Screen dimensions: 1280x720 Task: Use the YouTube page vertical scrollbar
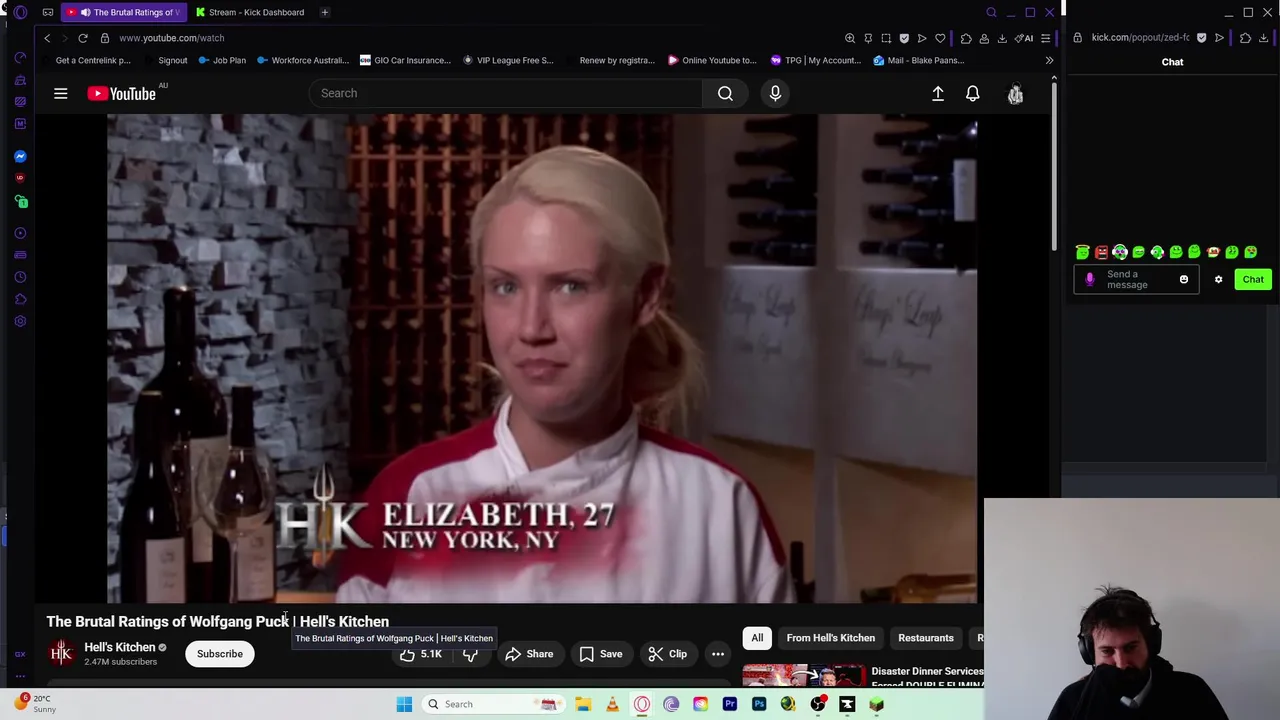point(1053,165)
